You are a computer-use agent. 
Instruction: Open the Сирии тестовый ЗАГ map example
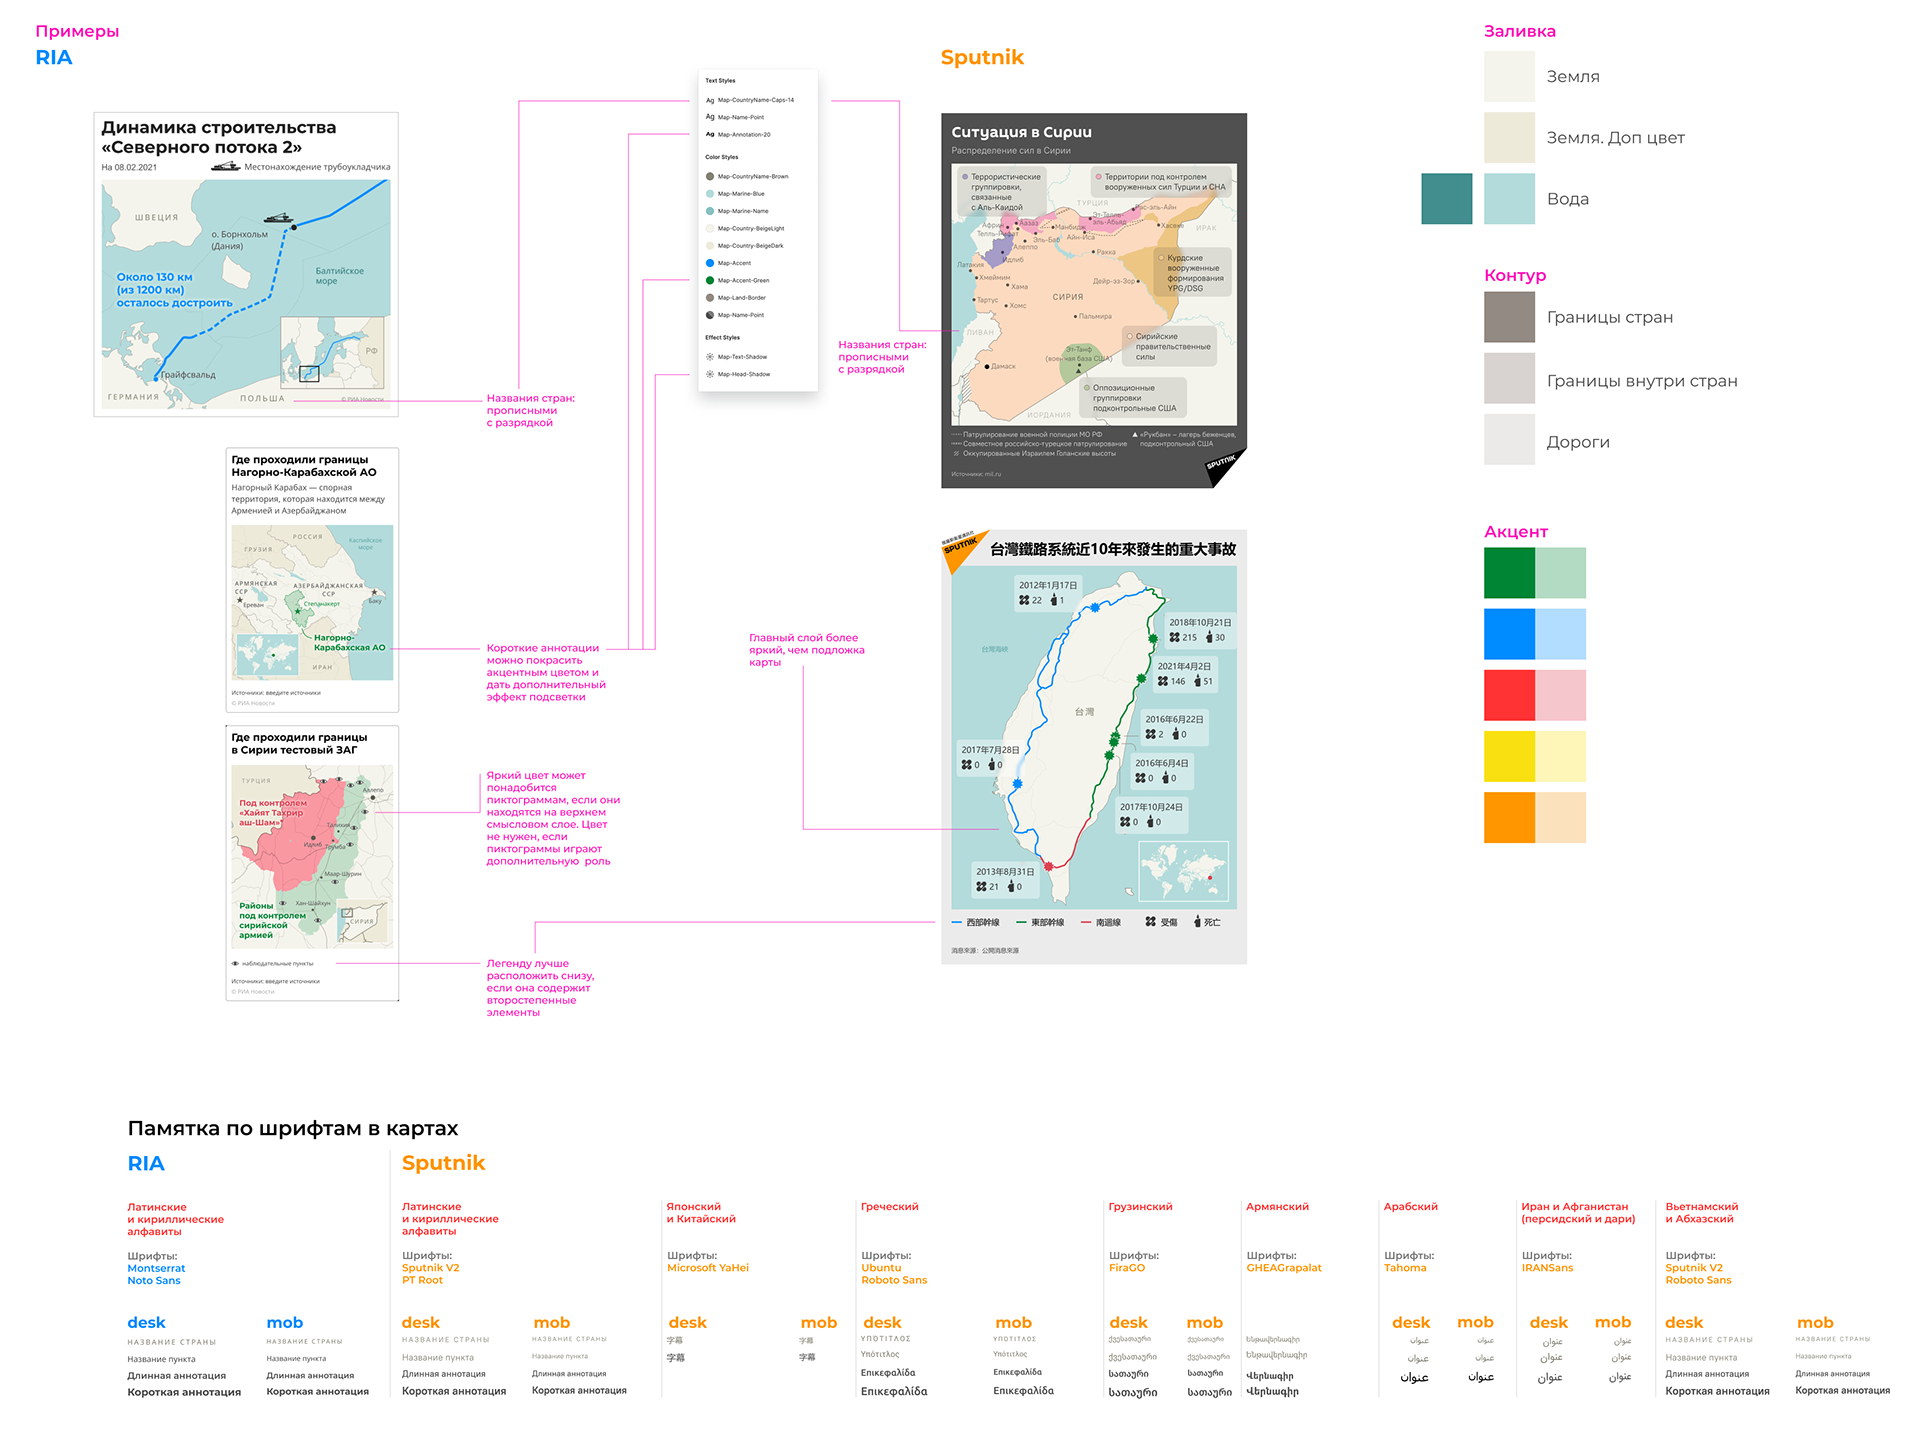313,863
